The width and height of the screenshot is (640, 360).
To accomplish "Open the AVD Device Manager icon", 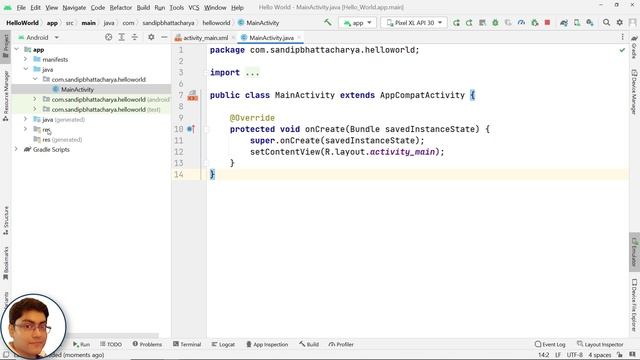I will pyautogui.click(x=577, y=23).
